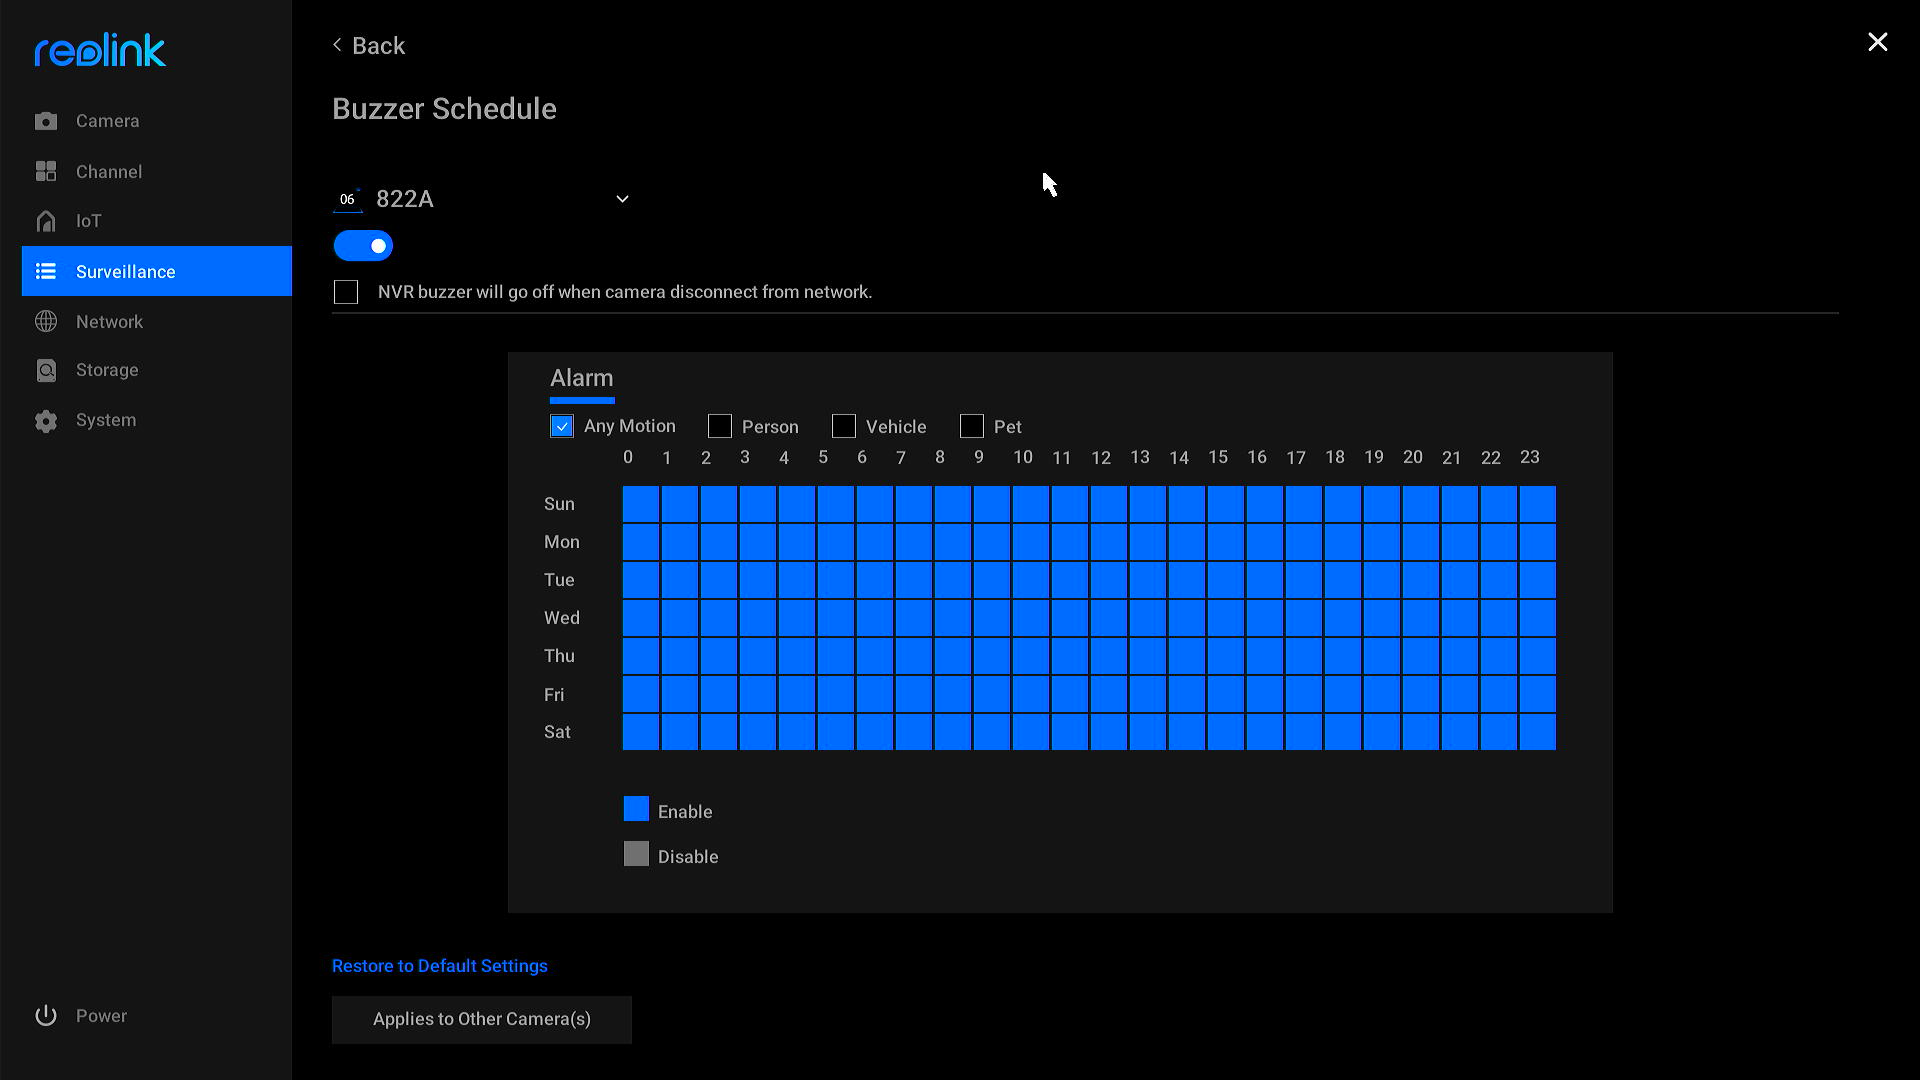Select the Channel icon in sidebar
Viewport: 1920px width, 1080px height.
point(46,170)
